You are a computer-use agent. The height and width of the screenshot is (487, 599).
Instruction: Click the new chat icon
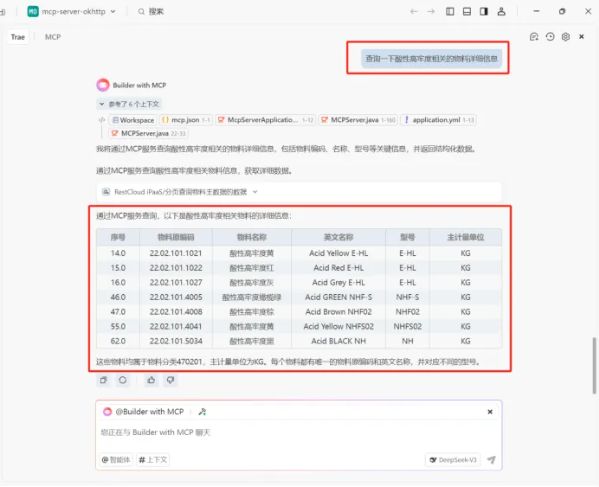tap(534, 37)
